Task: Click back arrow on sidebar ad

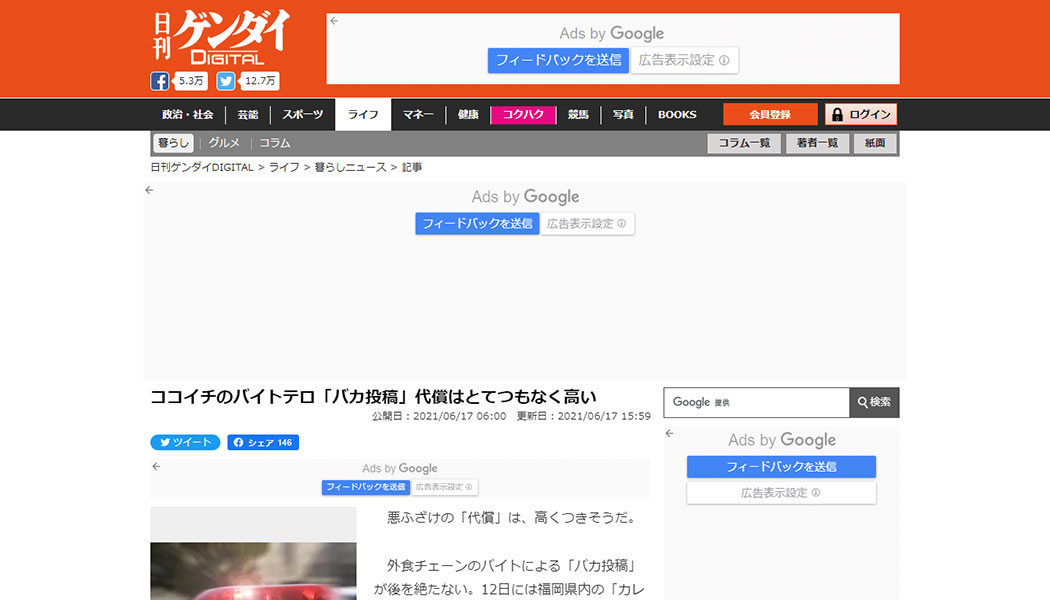Action: pyautogui.click(x=670, y=434)
